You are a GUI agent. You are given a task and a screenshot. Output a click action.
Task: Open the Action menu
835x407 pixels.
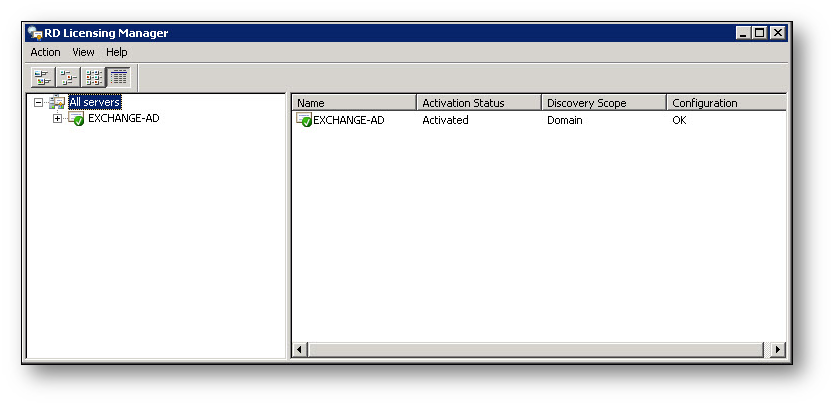tap(45, 52)
